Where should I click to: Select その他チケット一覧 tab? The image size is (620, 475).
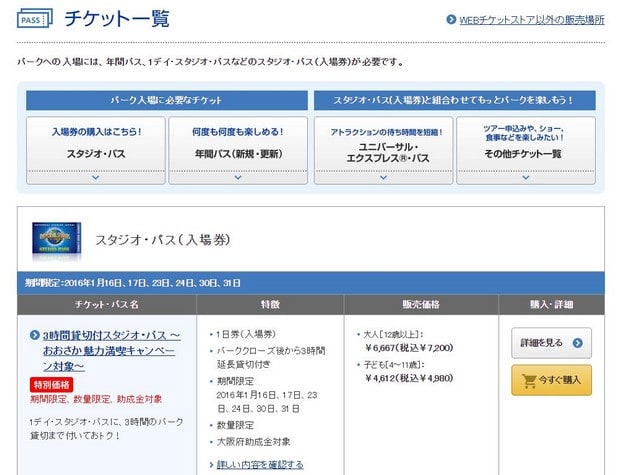[x=526, y=150]
